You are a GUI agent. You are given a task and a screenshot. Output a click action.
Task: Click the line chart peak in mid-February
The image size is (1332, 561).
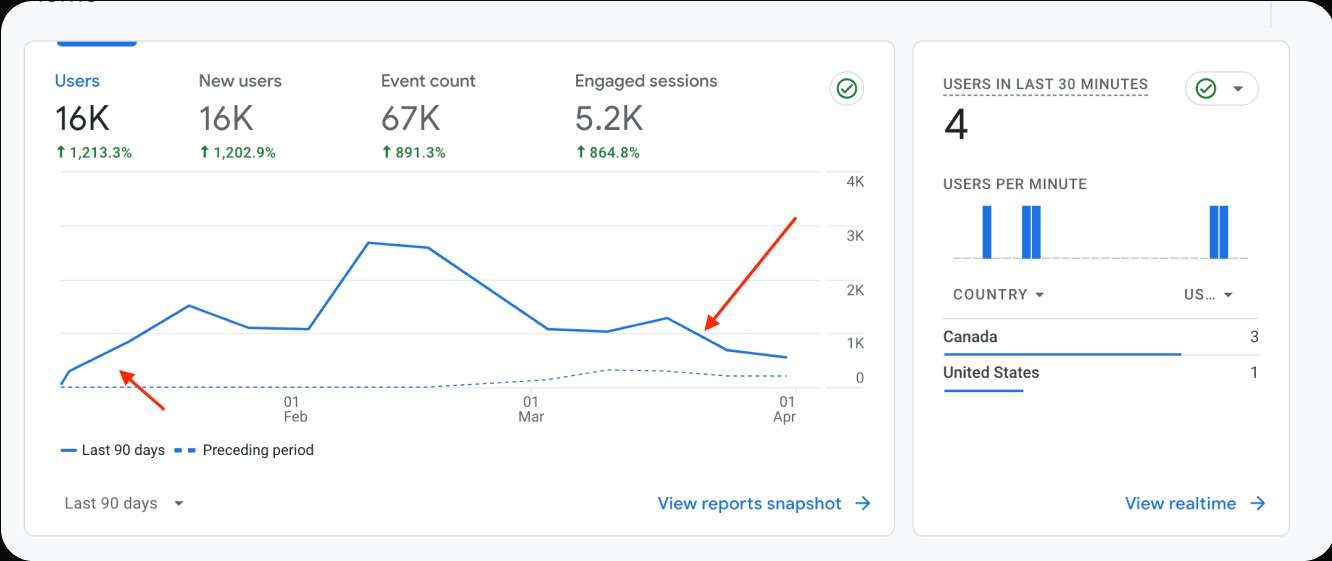tap(369, 242)
